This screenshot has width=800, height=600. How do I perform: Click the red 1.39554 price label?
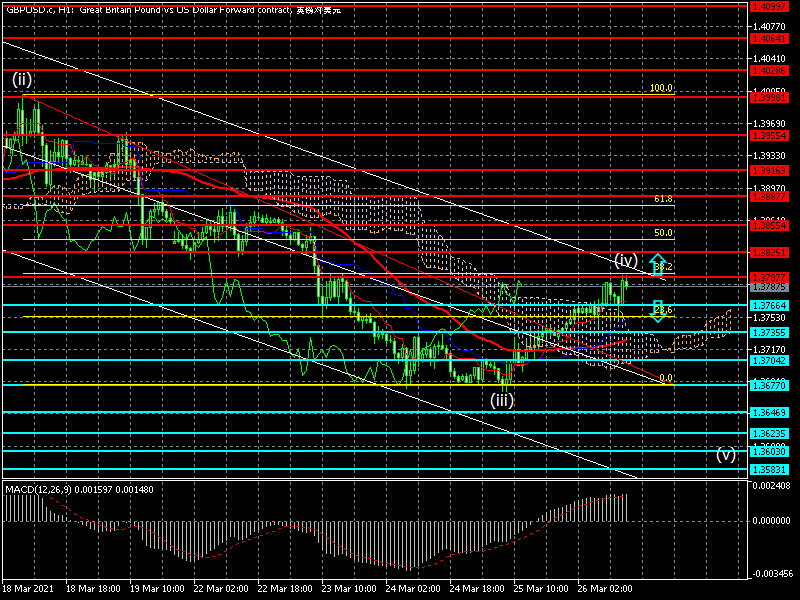coord(769,136)
